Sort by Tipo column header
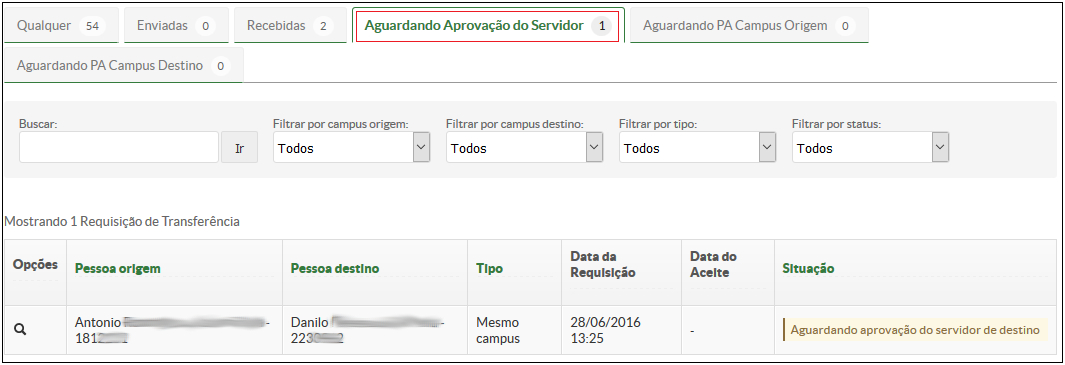1065x365 pixels. [x=490, y=268]
